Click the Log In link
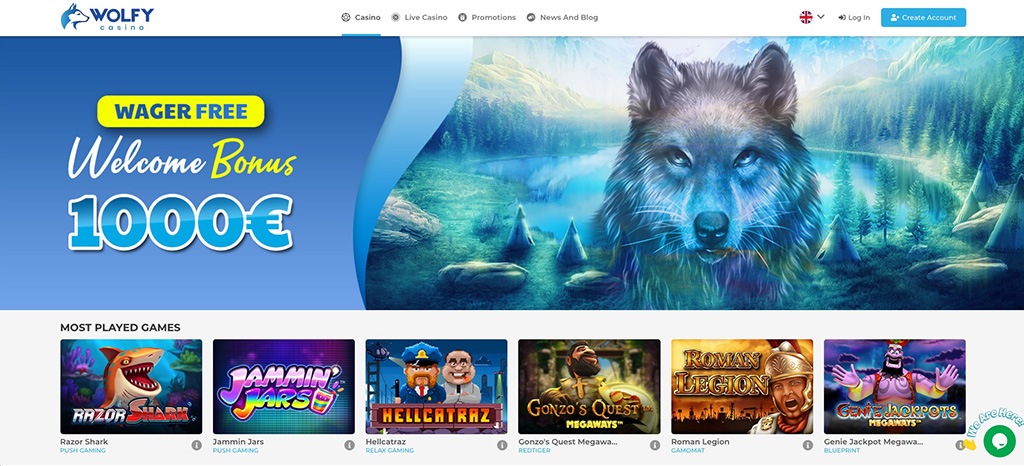The width and height of the screenshot is (1024, 466). (x=854, y=18)
